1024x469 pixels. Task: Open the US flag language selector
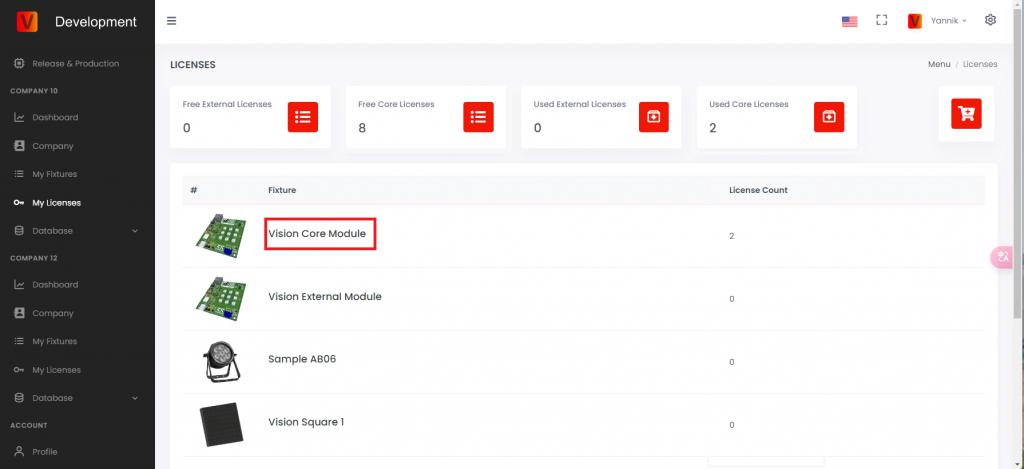point(850,21)
